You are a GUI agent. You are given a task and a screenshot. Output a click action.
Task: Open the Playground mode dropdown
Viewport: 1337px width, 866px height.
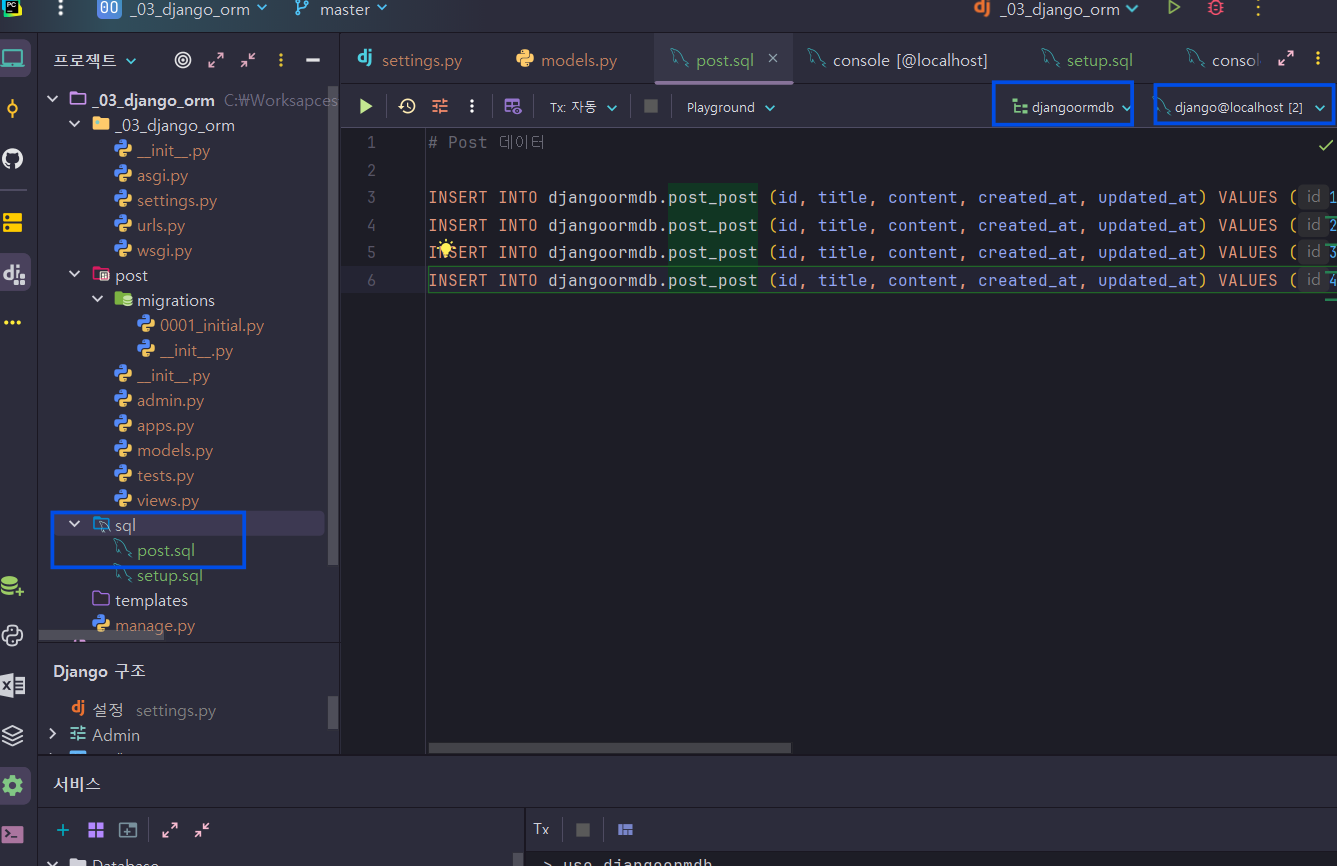[731, 107]
